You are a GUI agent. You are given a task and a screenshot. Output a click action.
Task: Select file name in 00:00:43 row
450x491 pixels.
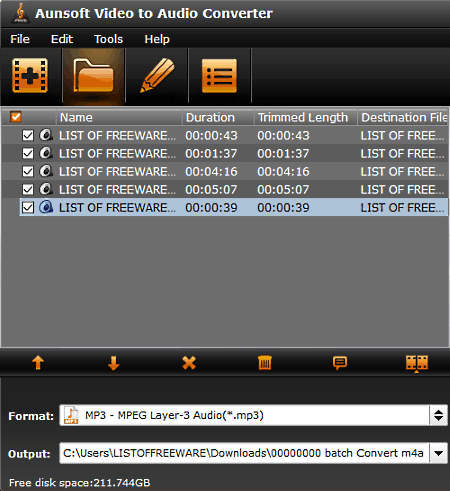click(x=117, y=136)
